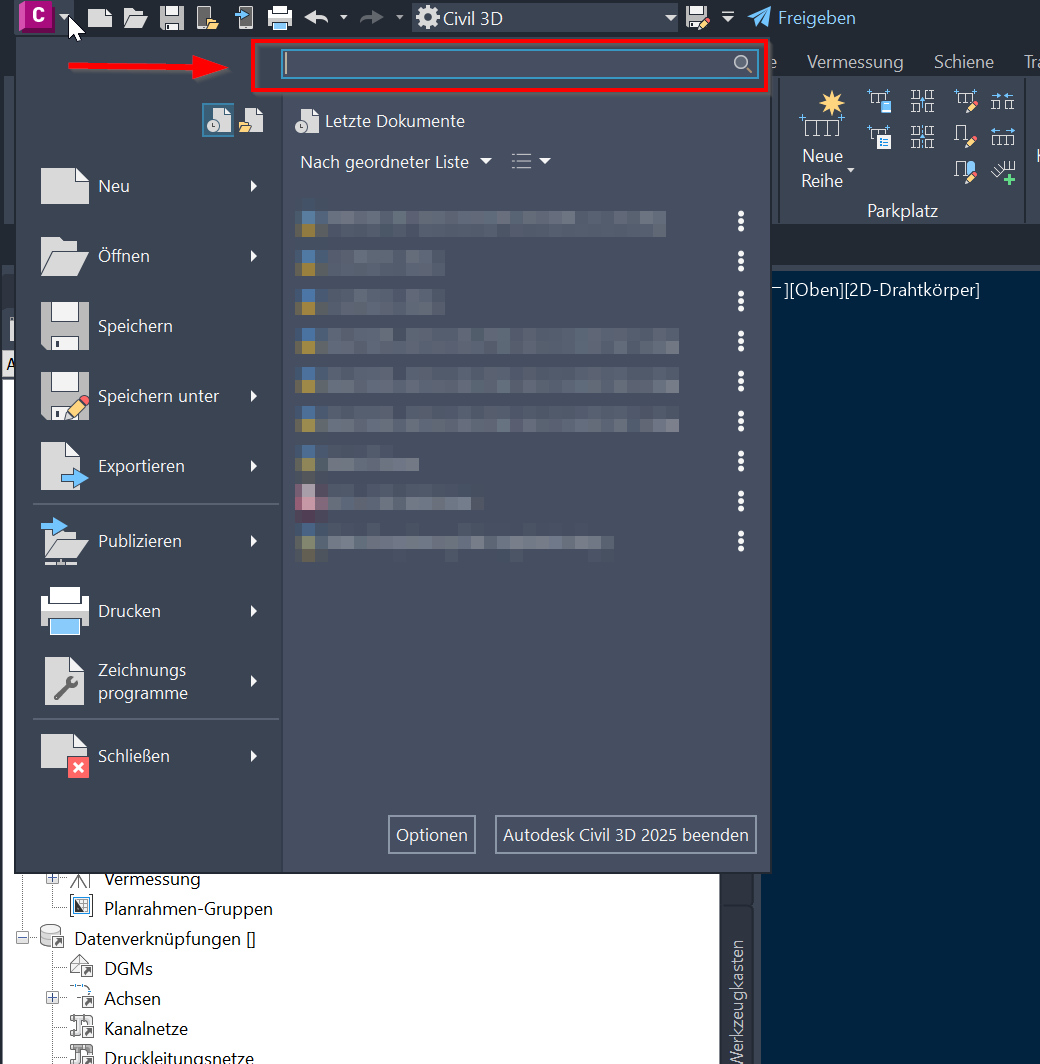The image size is (1040, 1064).
Task: Switch to the Schiene ribbon tab
Action: [x=963, y=62]
